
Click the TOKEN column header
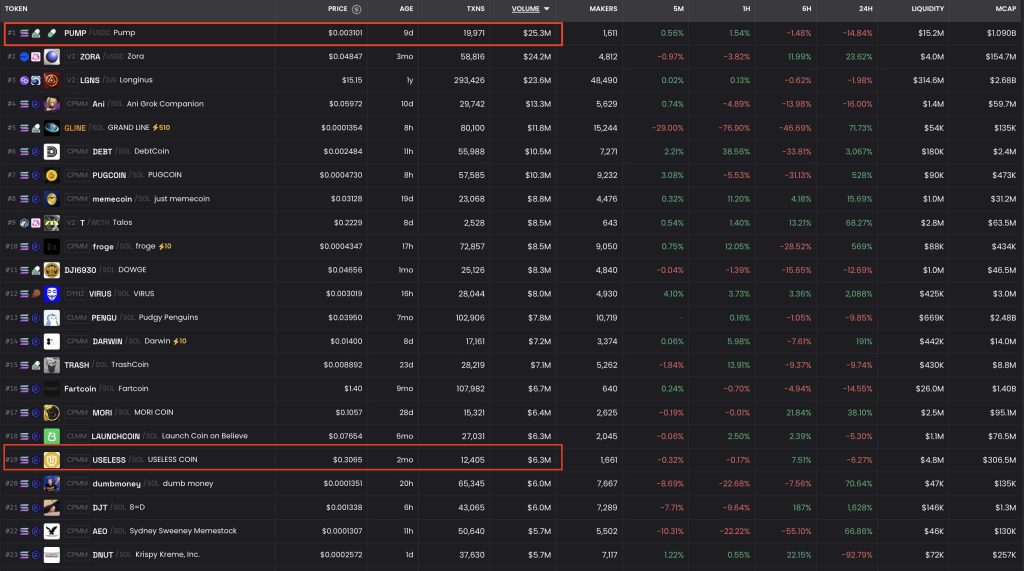click(x=16, y=9)
